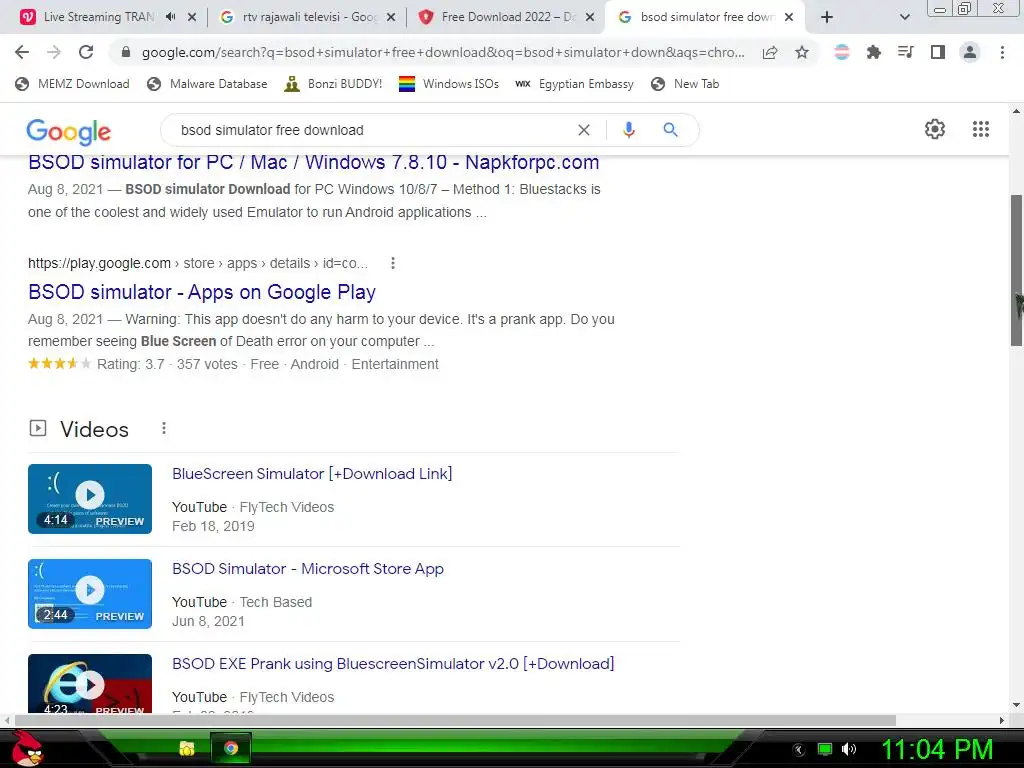
Task: Open the tab search dropdown arrow
Action: (904, 18)
